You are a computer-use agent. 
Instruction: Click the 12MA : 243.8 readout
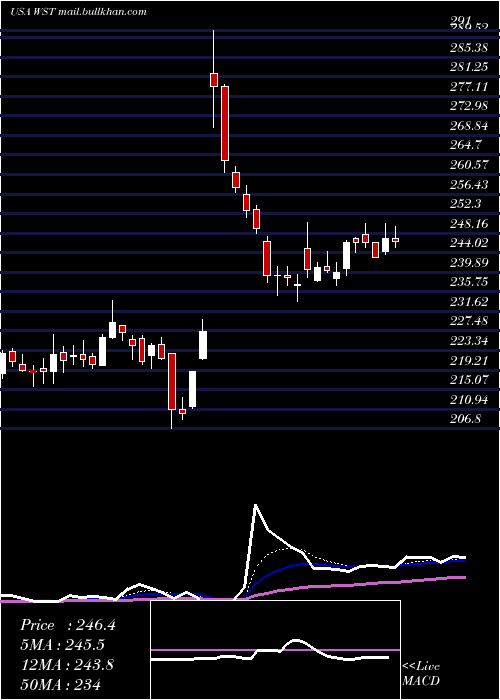click(66, 665)
